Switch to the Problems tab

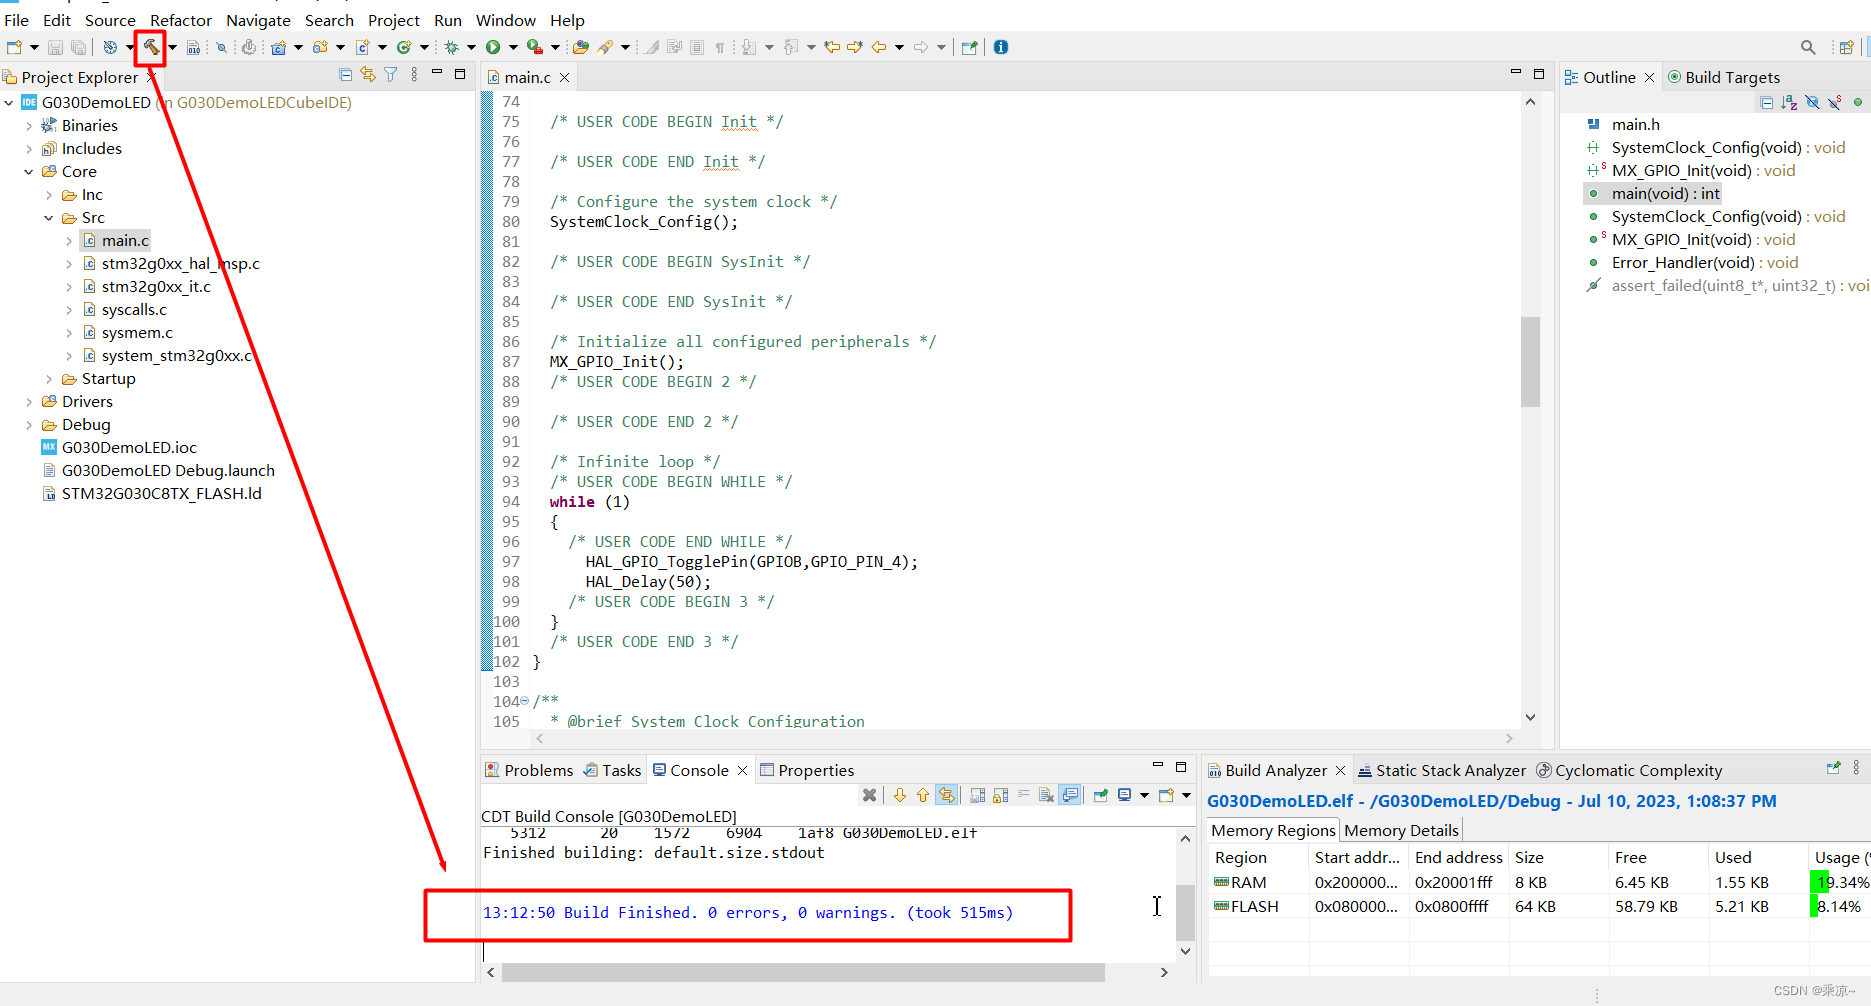point(529,770)
